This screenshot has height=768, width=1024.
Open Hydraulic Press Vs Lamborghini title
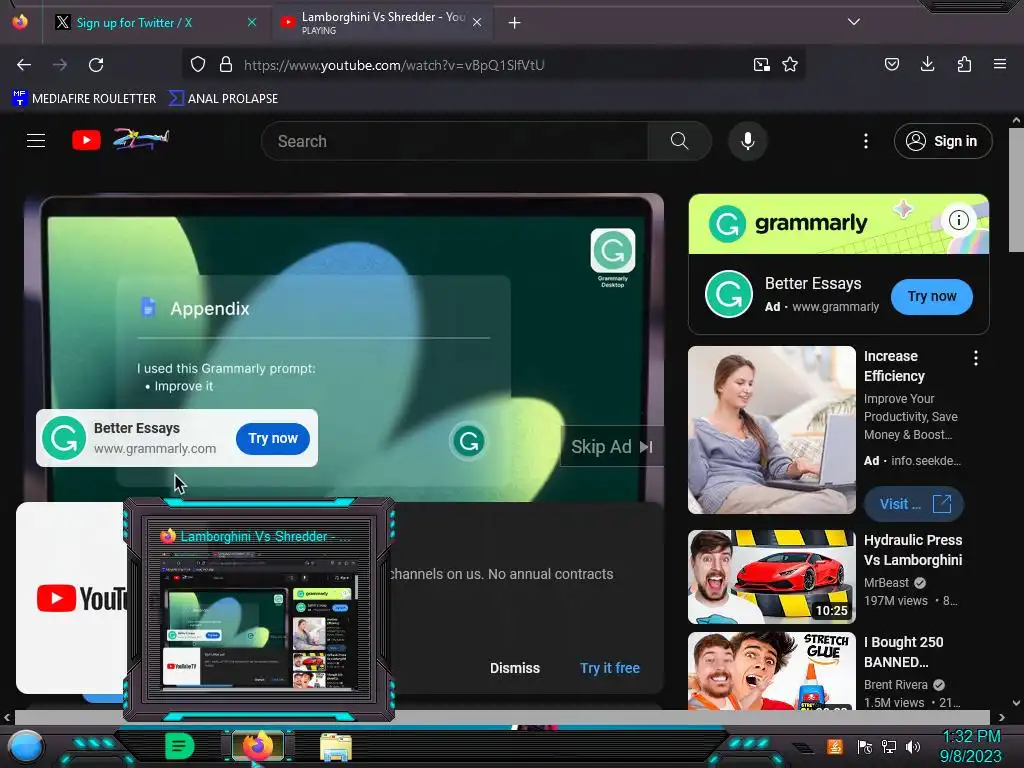pyautogui.click(x=913, y=550)
